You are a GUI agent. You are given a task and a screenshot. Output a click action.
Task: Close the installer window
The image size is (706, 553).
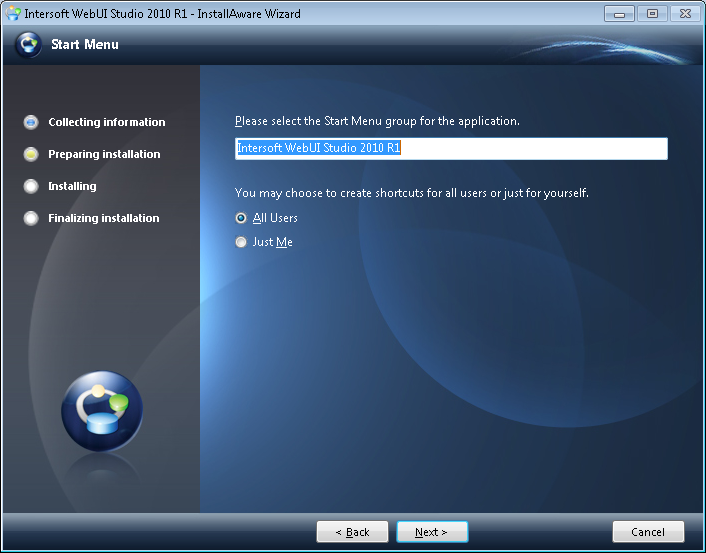click(x=683, y=14)
